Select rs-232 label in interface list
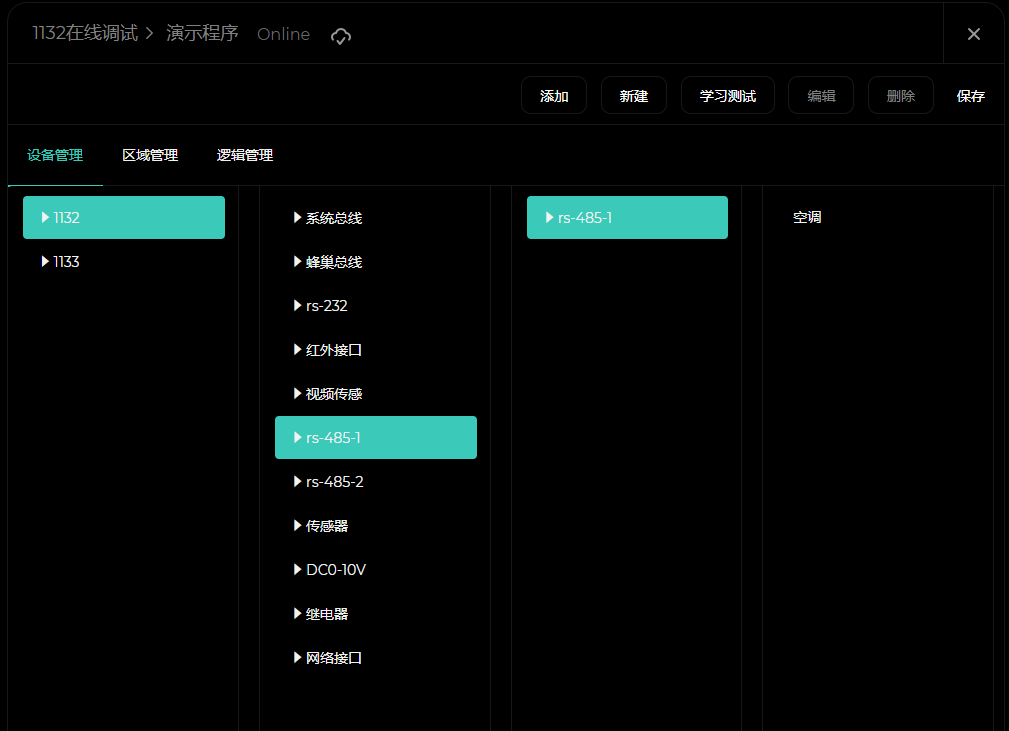 click(x=327, y=306)
